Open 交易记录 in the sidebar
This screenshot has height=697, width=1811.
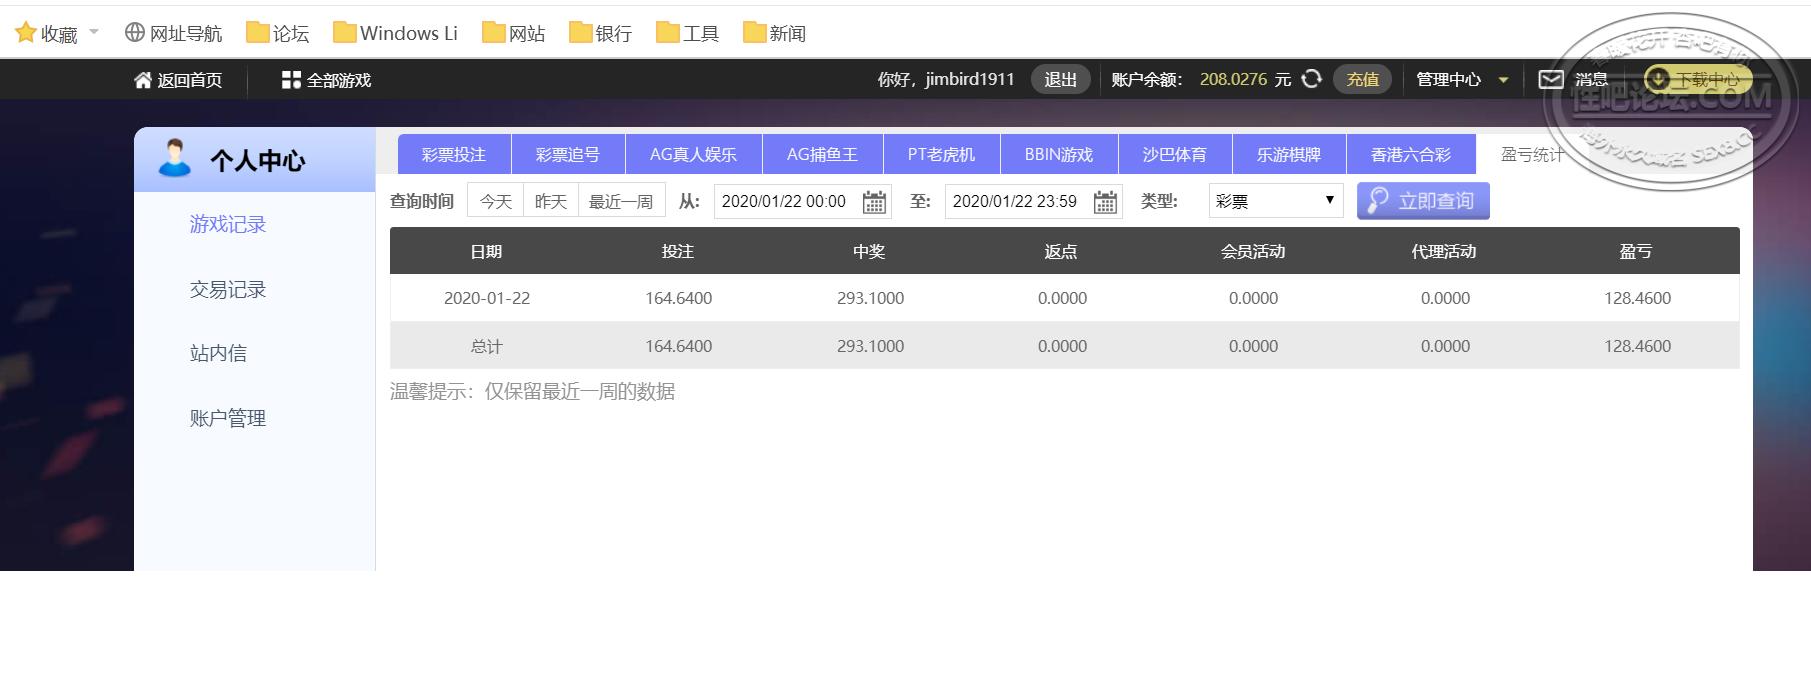228,289
